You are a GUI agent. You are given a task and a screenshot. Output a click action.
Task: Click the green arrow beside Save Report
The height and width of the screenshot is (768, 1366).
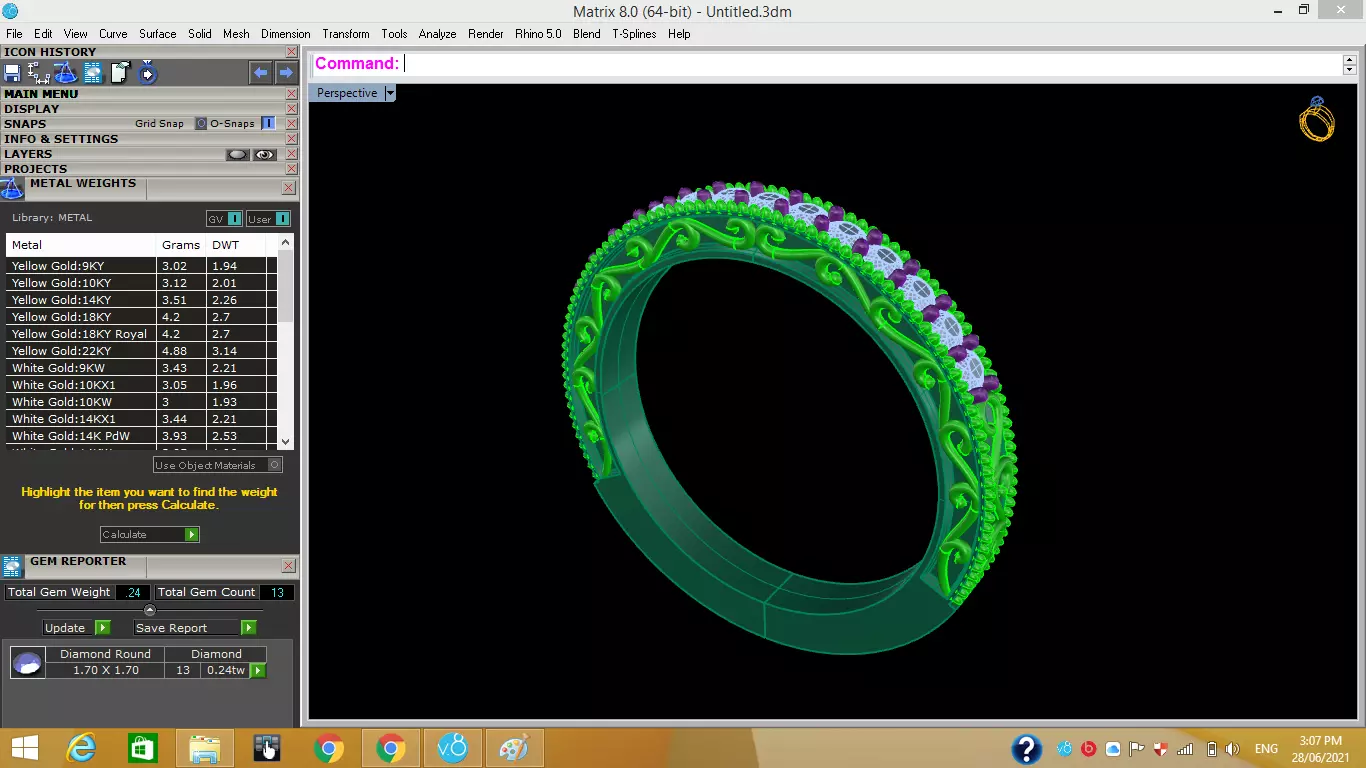(x=249, y=628)
